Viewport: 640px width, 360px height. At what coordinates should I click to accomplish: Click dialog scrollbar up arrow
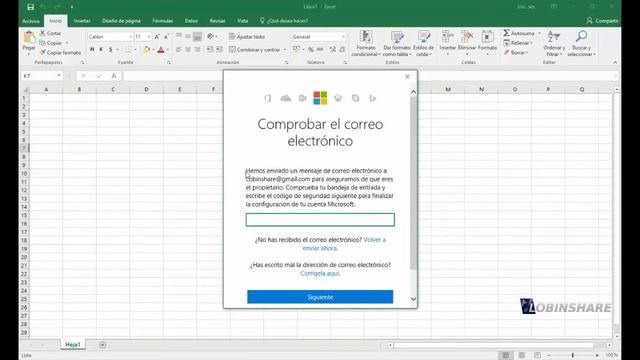point(413,92)
